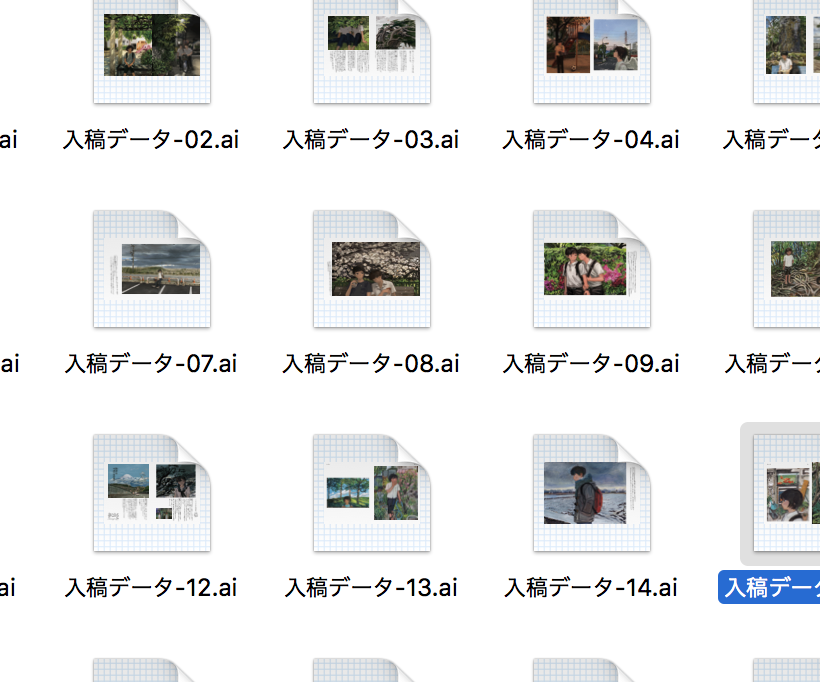Click the blue highlighted filename label
820x682 pixels.
click(769, 587)
